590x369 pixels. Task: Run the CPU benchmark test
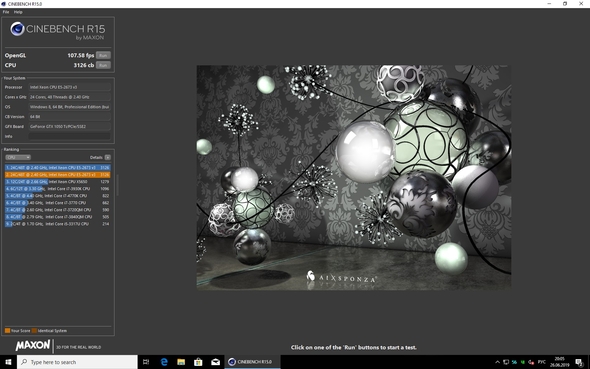pos(103,65)
